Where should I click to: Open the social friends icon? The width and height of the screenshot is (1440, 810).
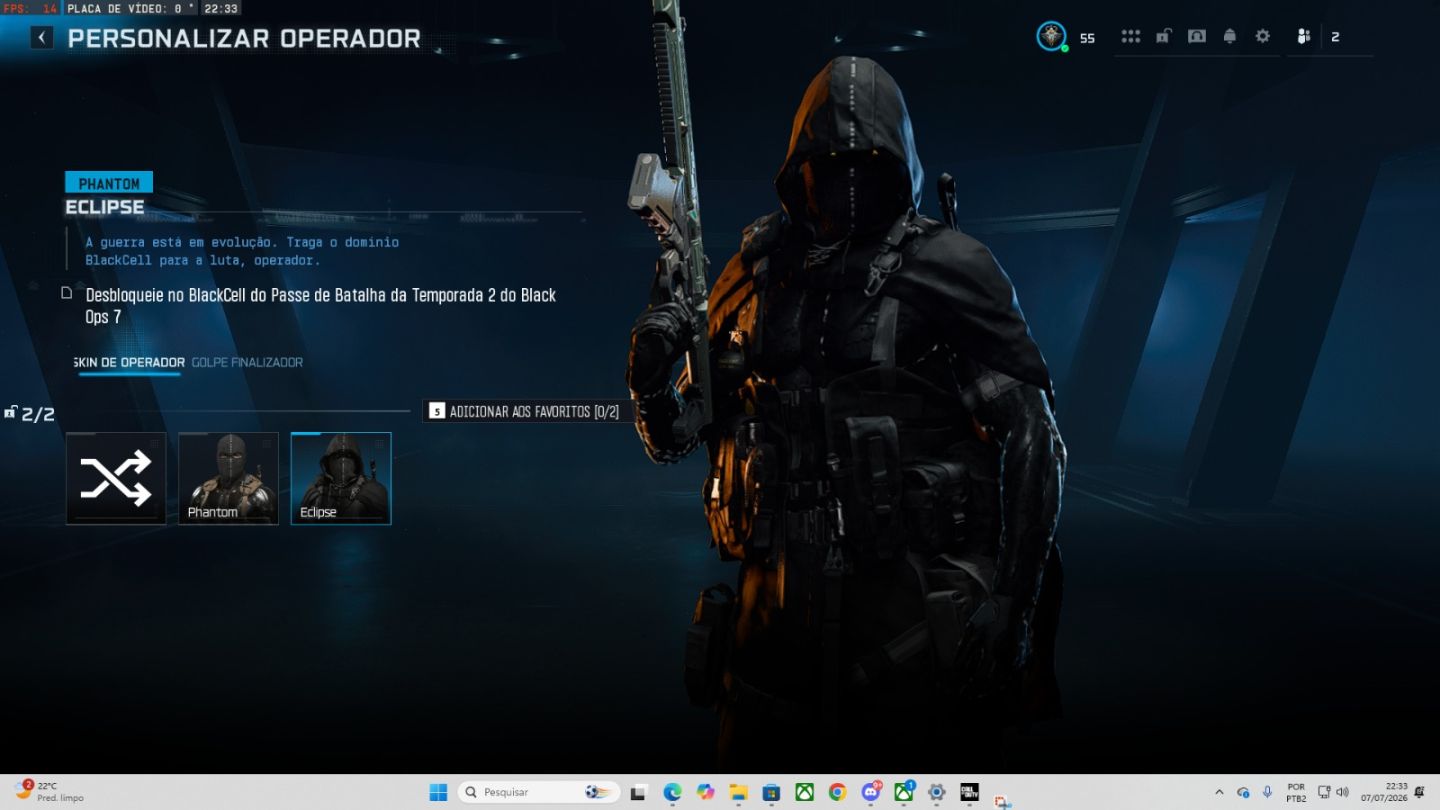pyautogui.click(x=1303, y=37)
